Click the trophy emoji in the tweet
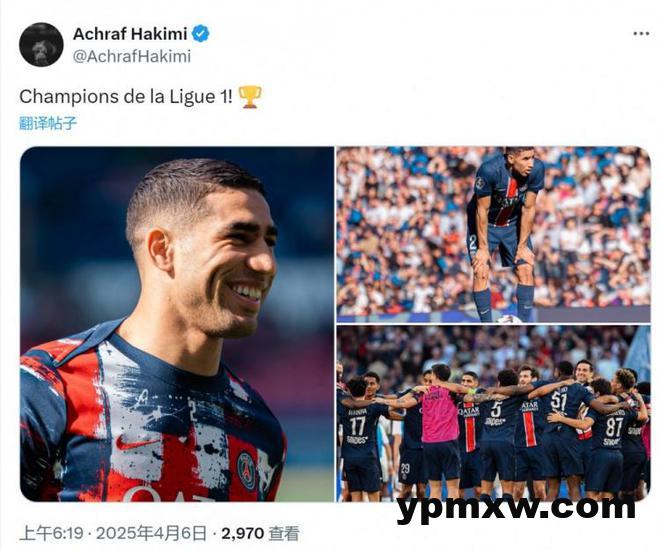660x550 pixels. tap(250, 97)
